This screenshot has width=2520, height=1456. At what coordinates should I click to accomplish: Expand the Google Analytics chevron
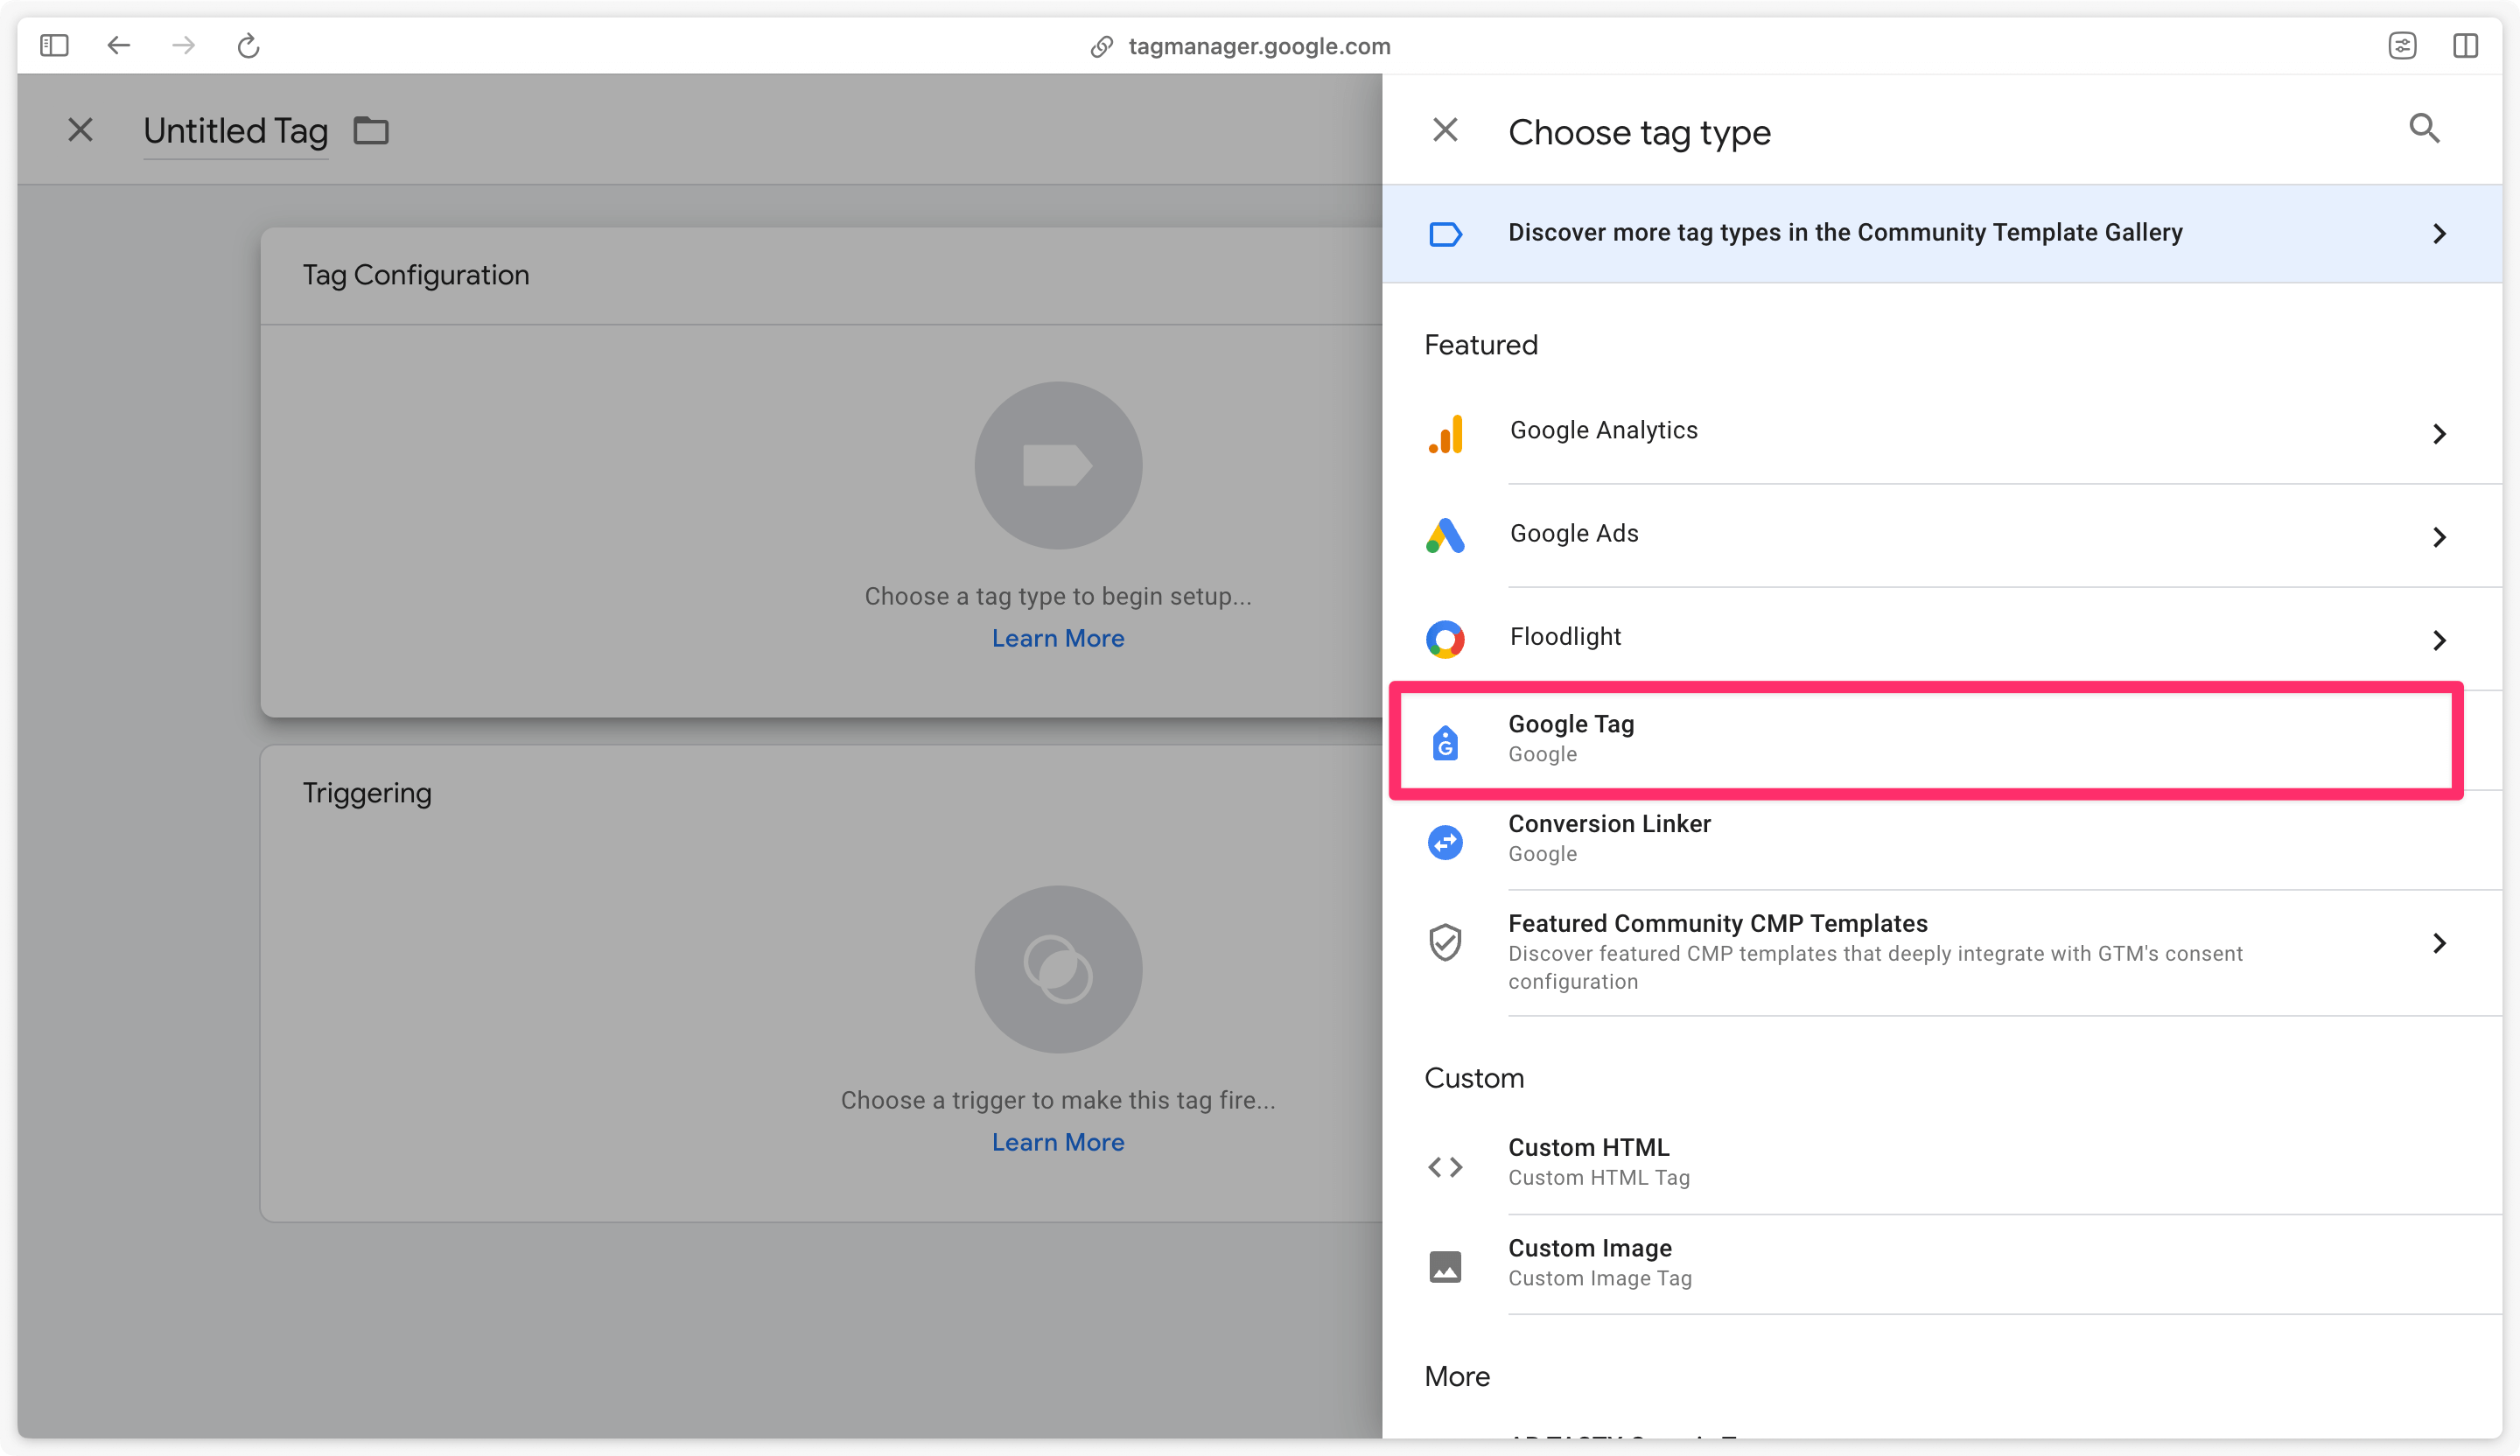pyautogui.click(x=2439, y=434)
